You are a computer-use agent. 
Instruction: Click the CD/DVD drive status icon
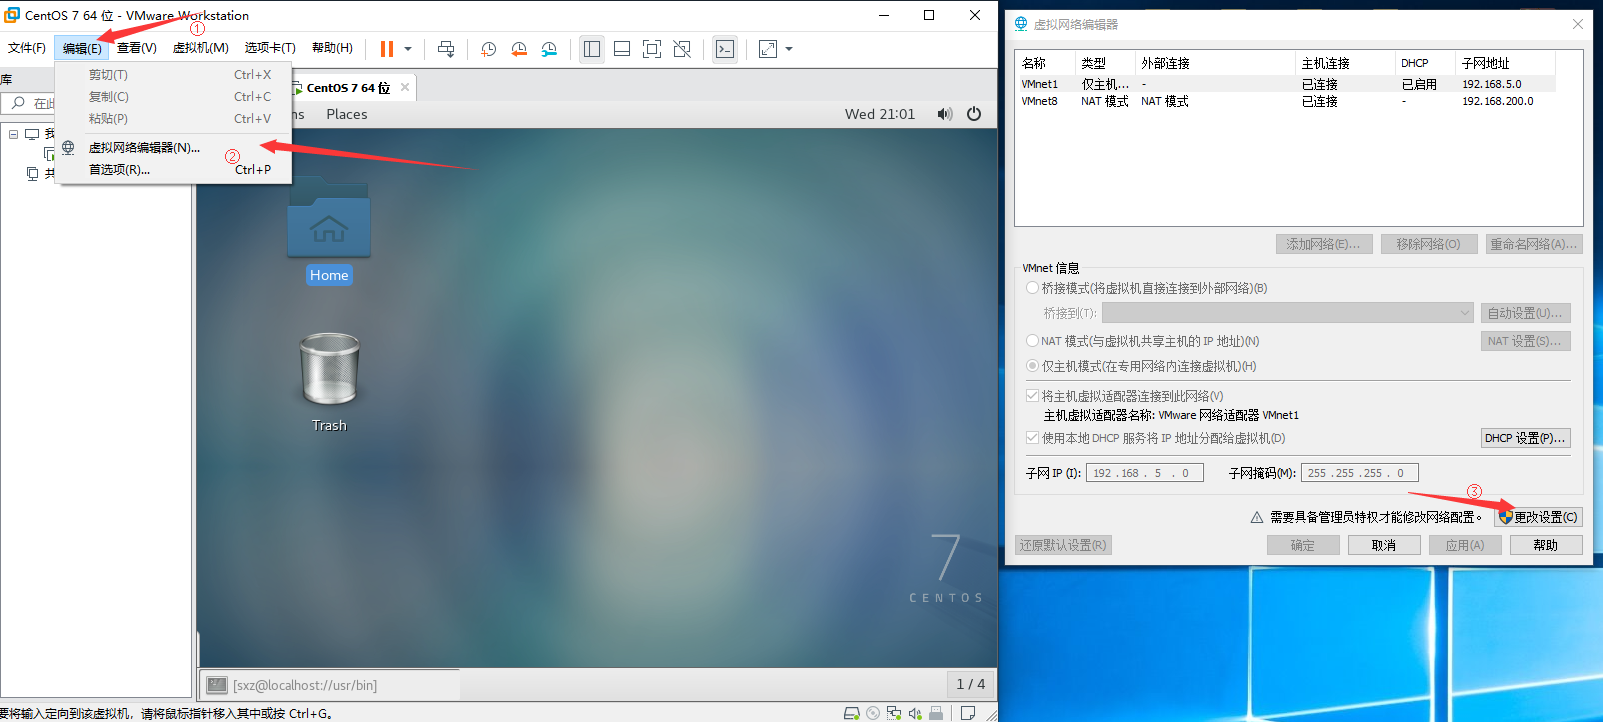[873, 713]
